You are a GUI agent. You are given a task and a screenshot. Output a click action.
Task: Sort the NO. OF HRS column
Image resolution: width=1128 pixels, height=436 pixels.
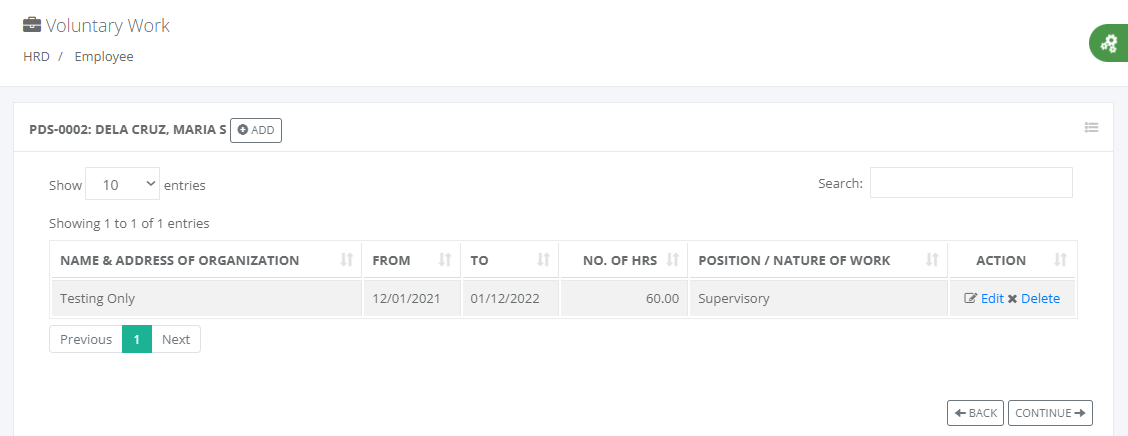point(624,260)
